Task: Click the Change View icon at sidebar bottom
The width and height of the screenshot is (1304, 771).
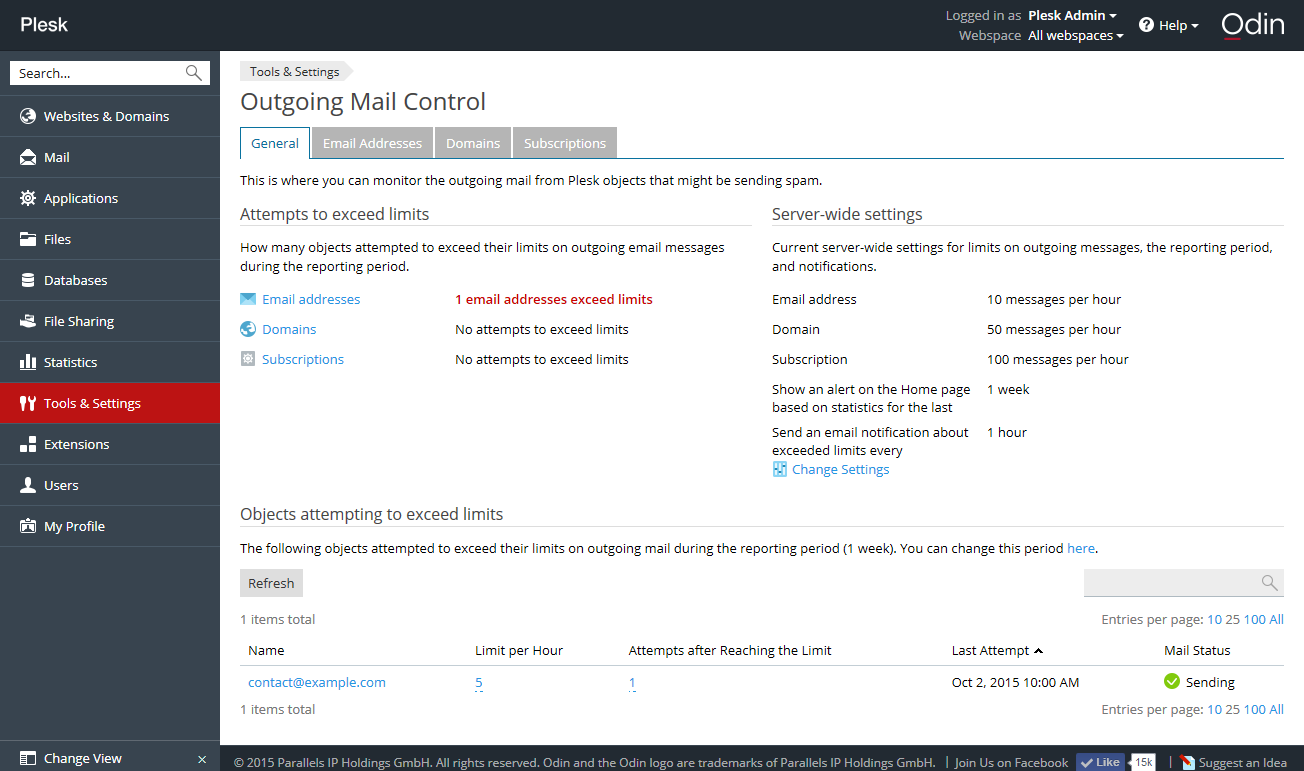Action: 28,758
